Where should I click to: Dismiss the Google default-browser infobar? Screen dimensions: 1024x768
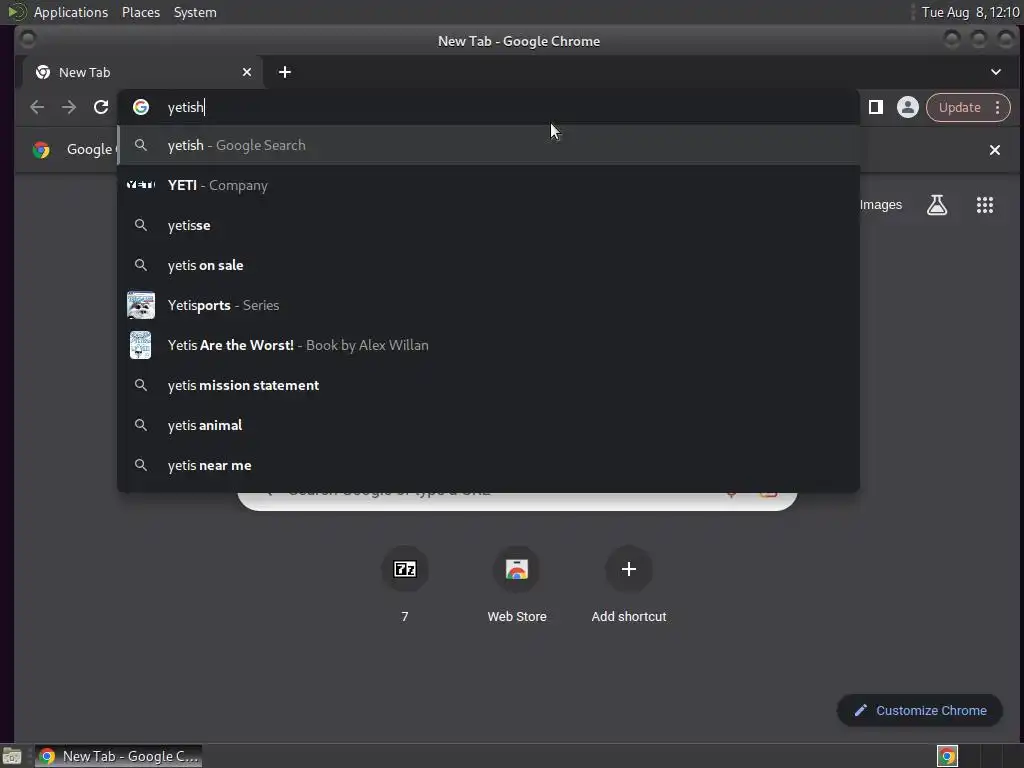(x=995, y=150)
